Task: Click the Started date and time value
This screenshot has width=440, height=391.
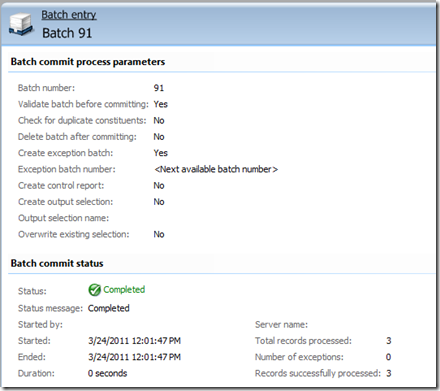Action: click(134, 341)
